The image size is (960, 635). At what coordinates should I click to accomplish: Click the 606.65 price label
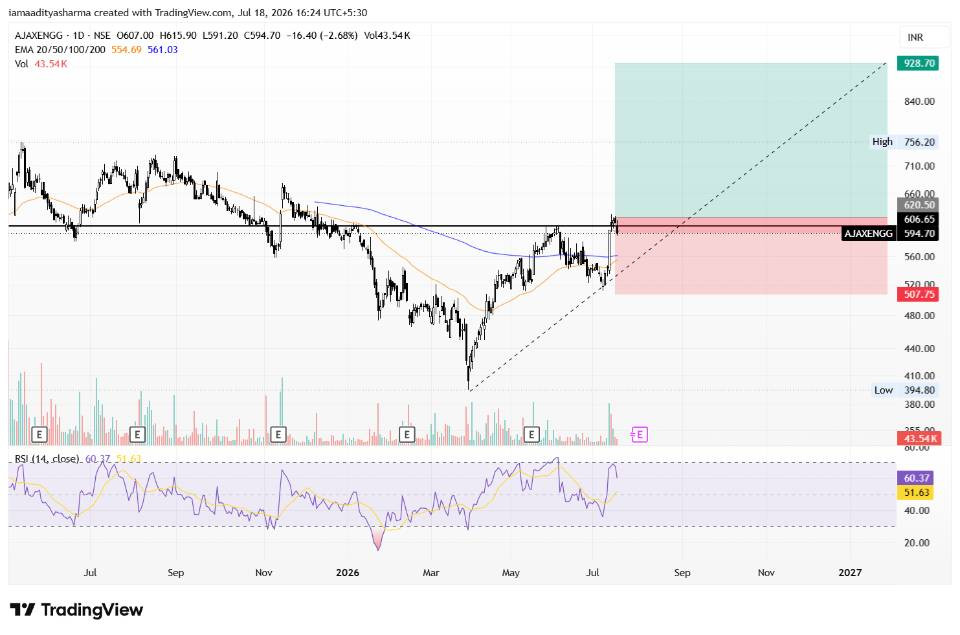click(x=918, y=219)
